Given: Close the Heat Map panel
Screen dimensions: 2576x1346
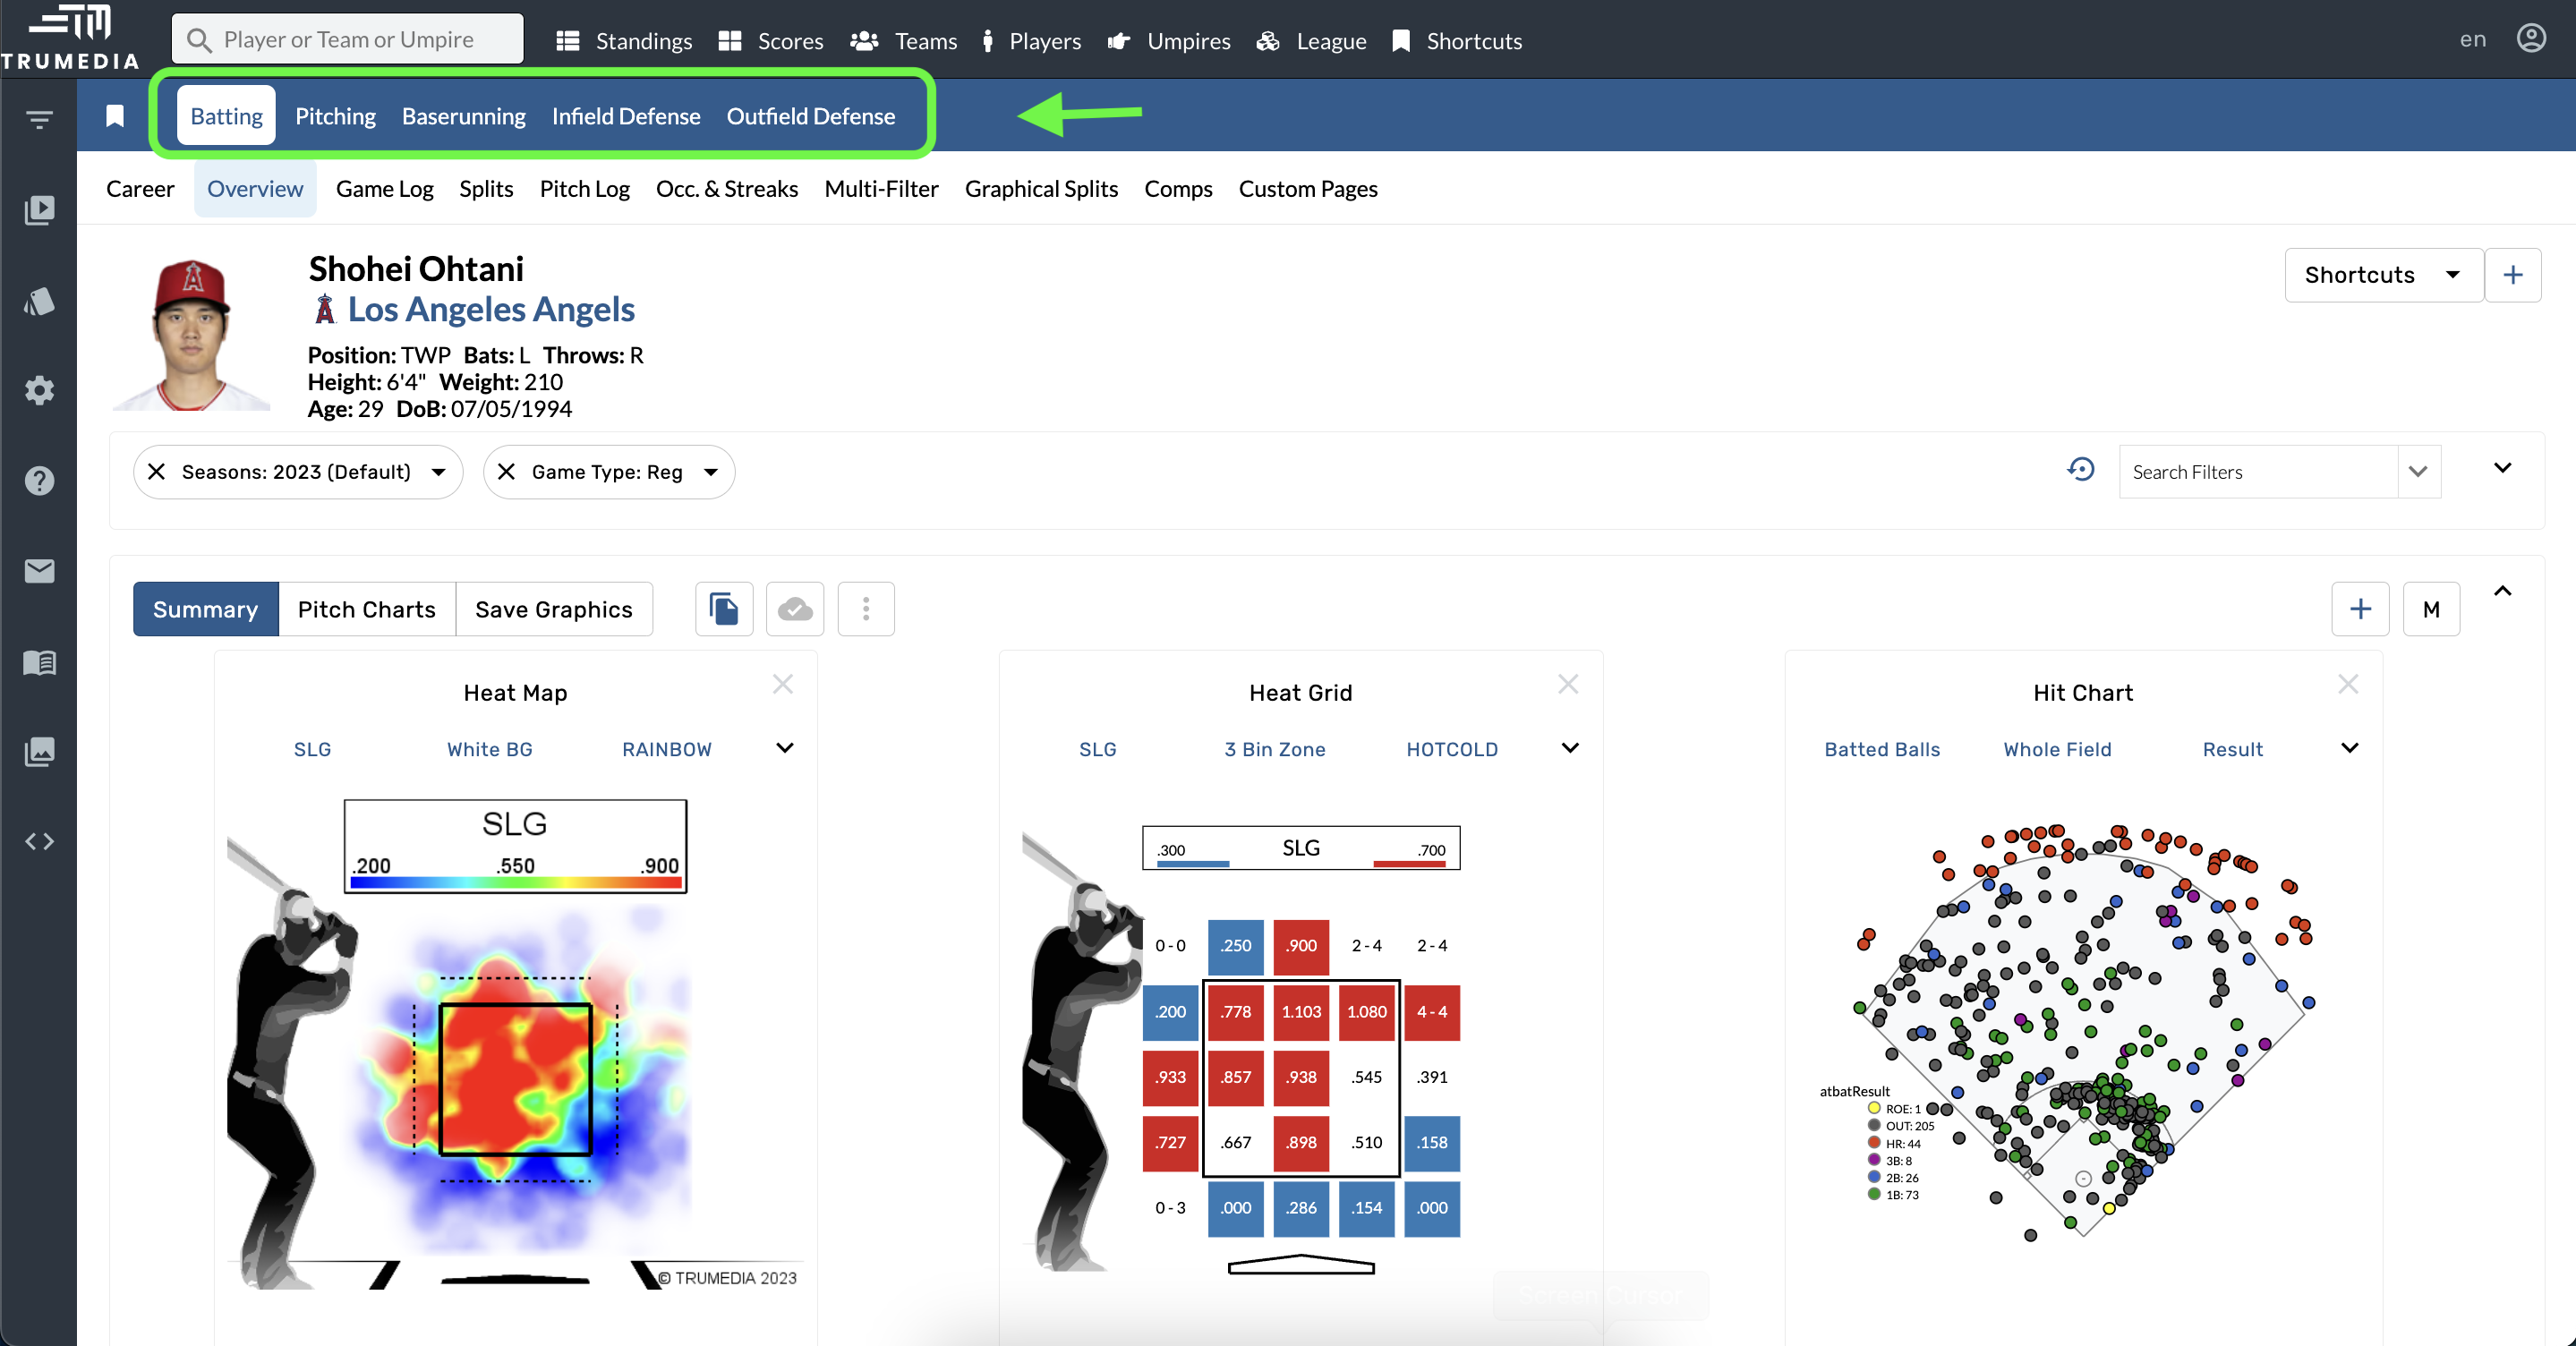Looking at the screenshot, I should click(x=783, y=684).
